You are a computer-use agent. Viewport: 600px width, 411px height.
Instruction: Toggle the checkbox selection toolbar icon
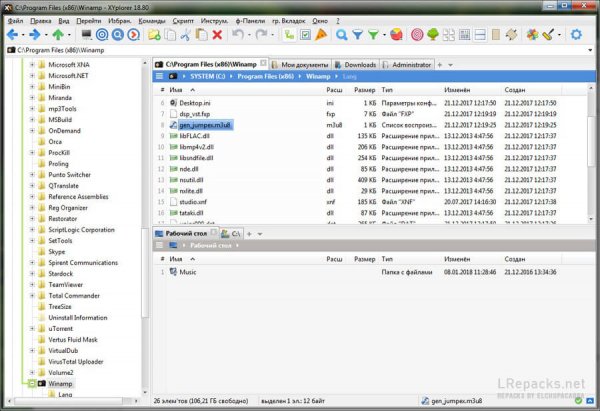coord(305,35)
